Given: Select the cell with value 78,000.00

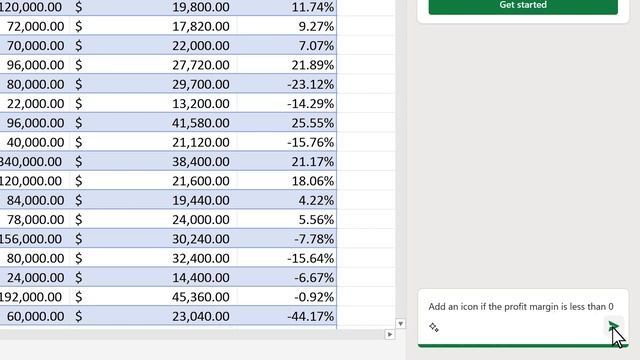Looking at the screenshot, I should click(35, 219).
